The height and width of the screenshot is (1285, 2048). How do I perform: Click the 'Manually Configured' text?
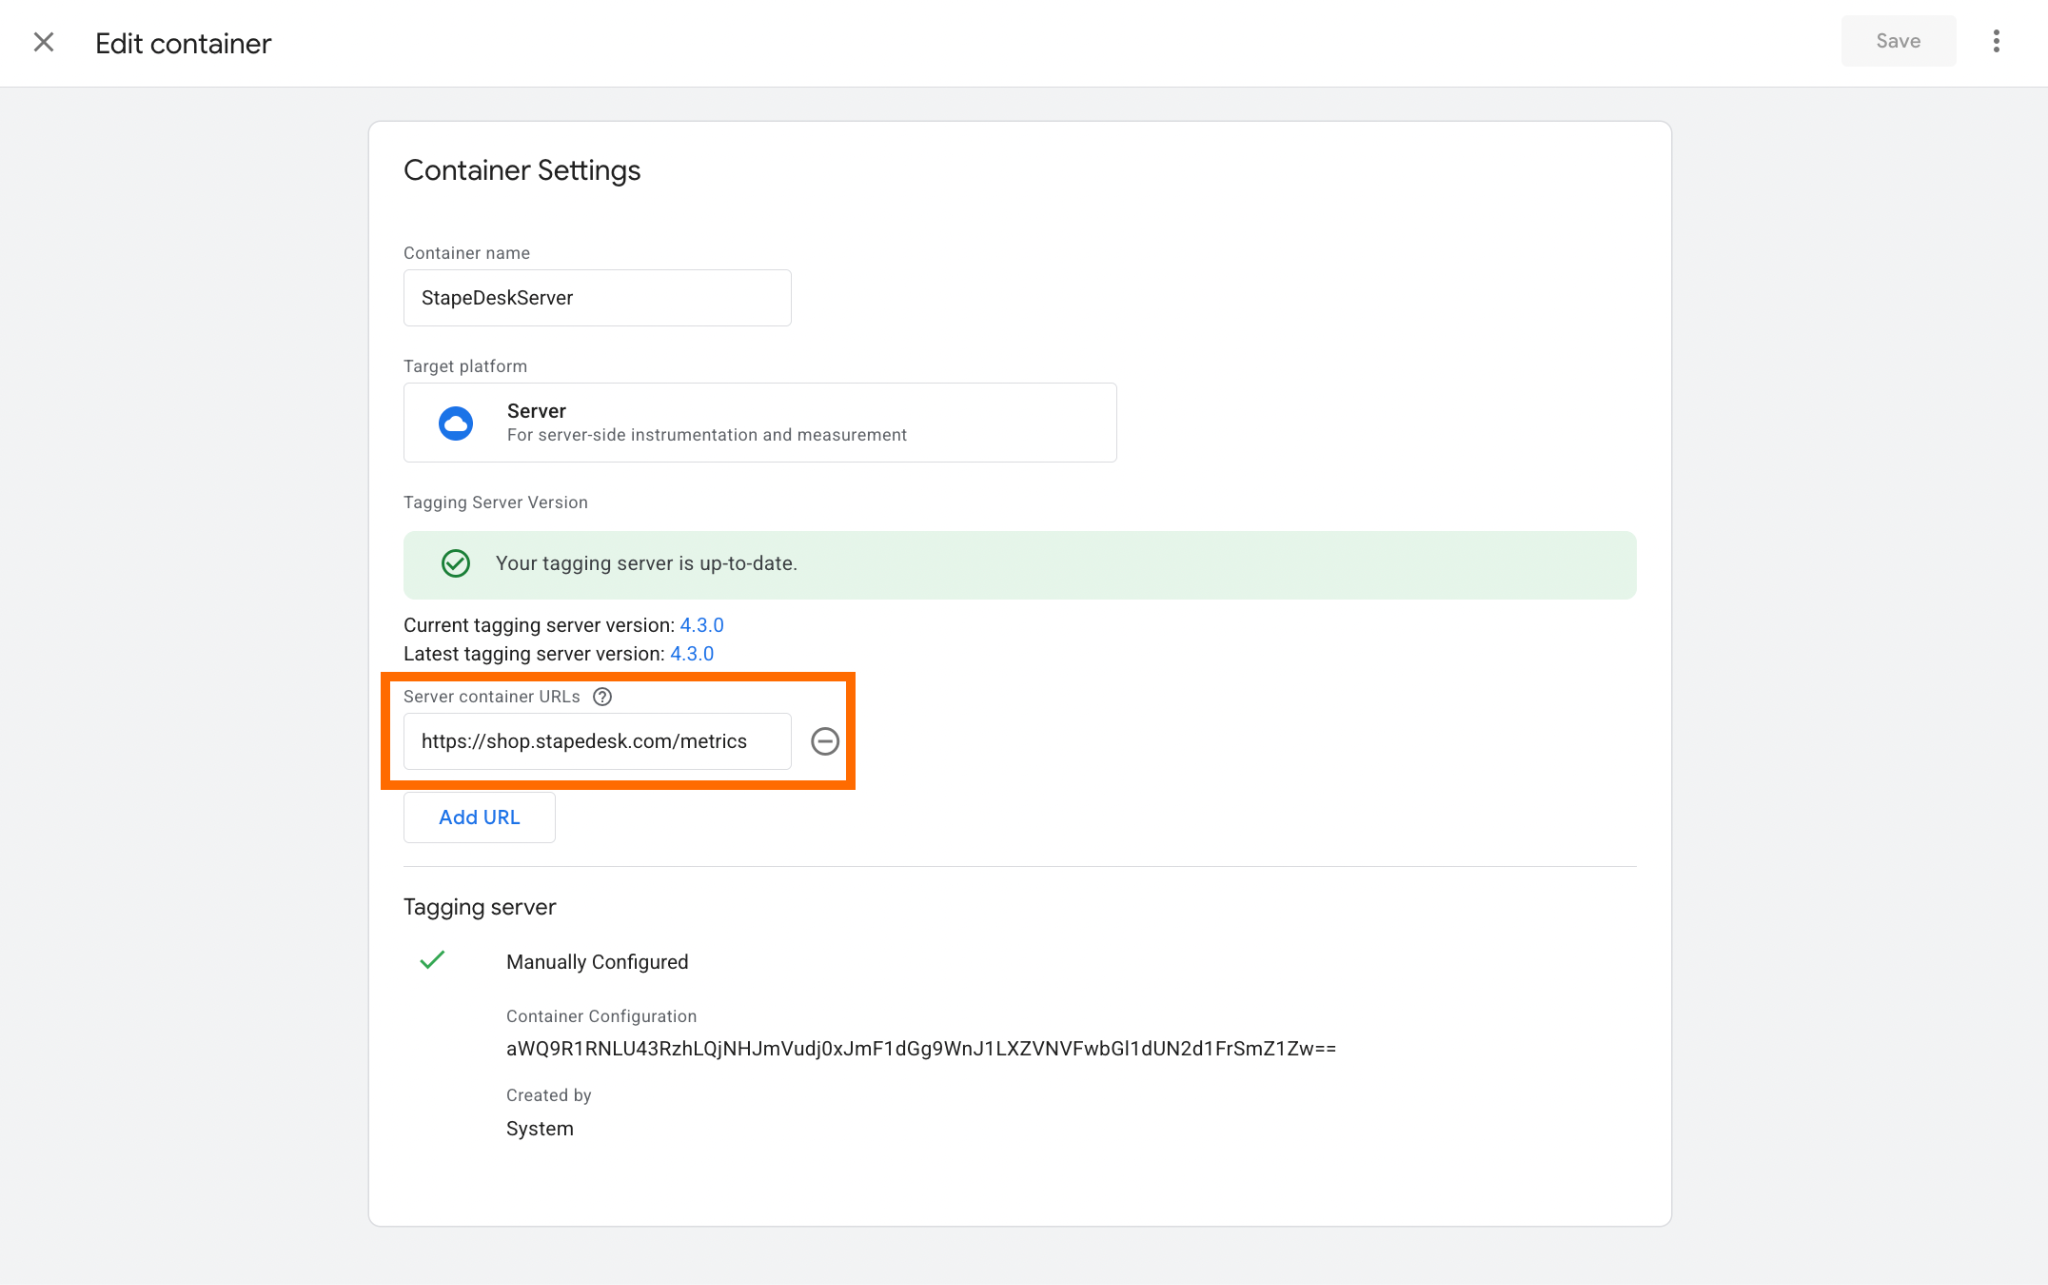coord(597,962)
